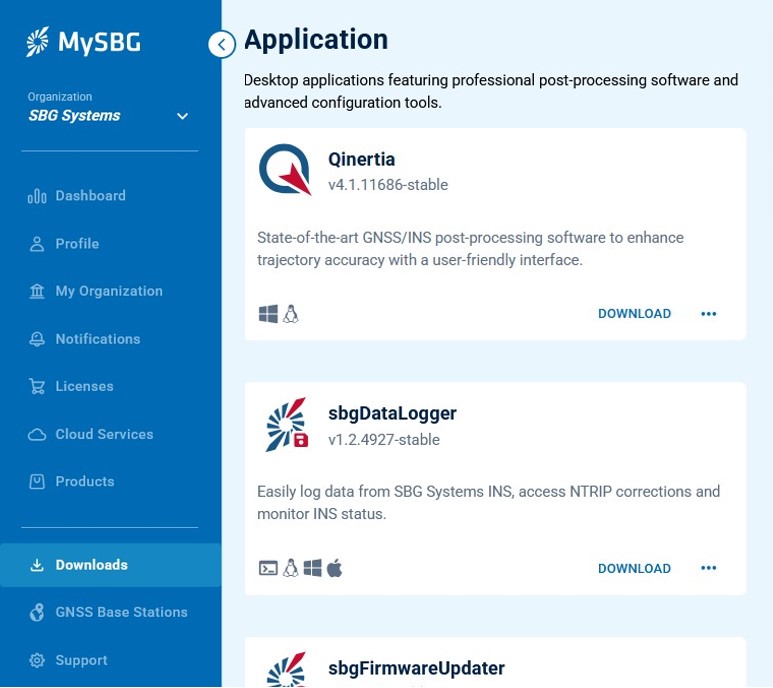Click the Licenses cart icon
Screen dimensions: 773x688
tap(37, 386)
